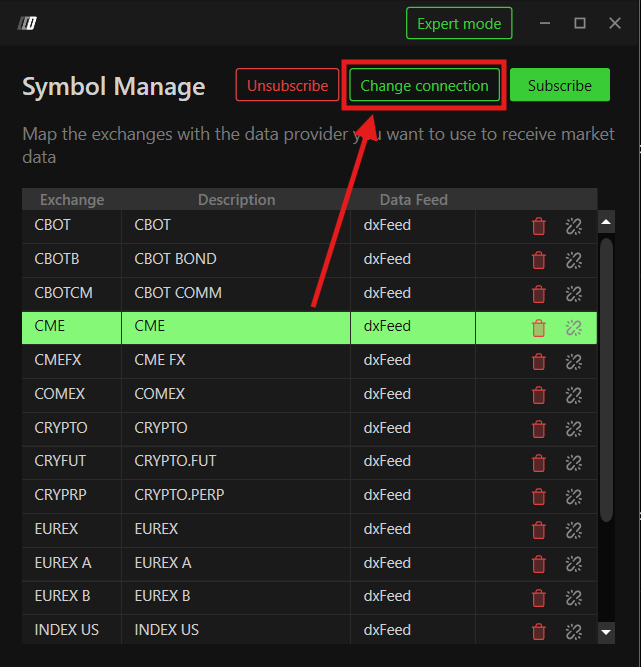Unlink data feed for EUREX A row

click(573, 564)
